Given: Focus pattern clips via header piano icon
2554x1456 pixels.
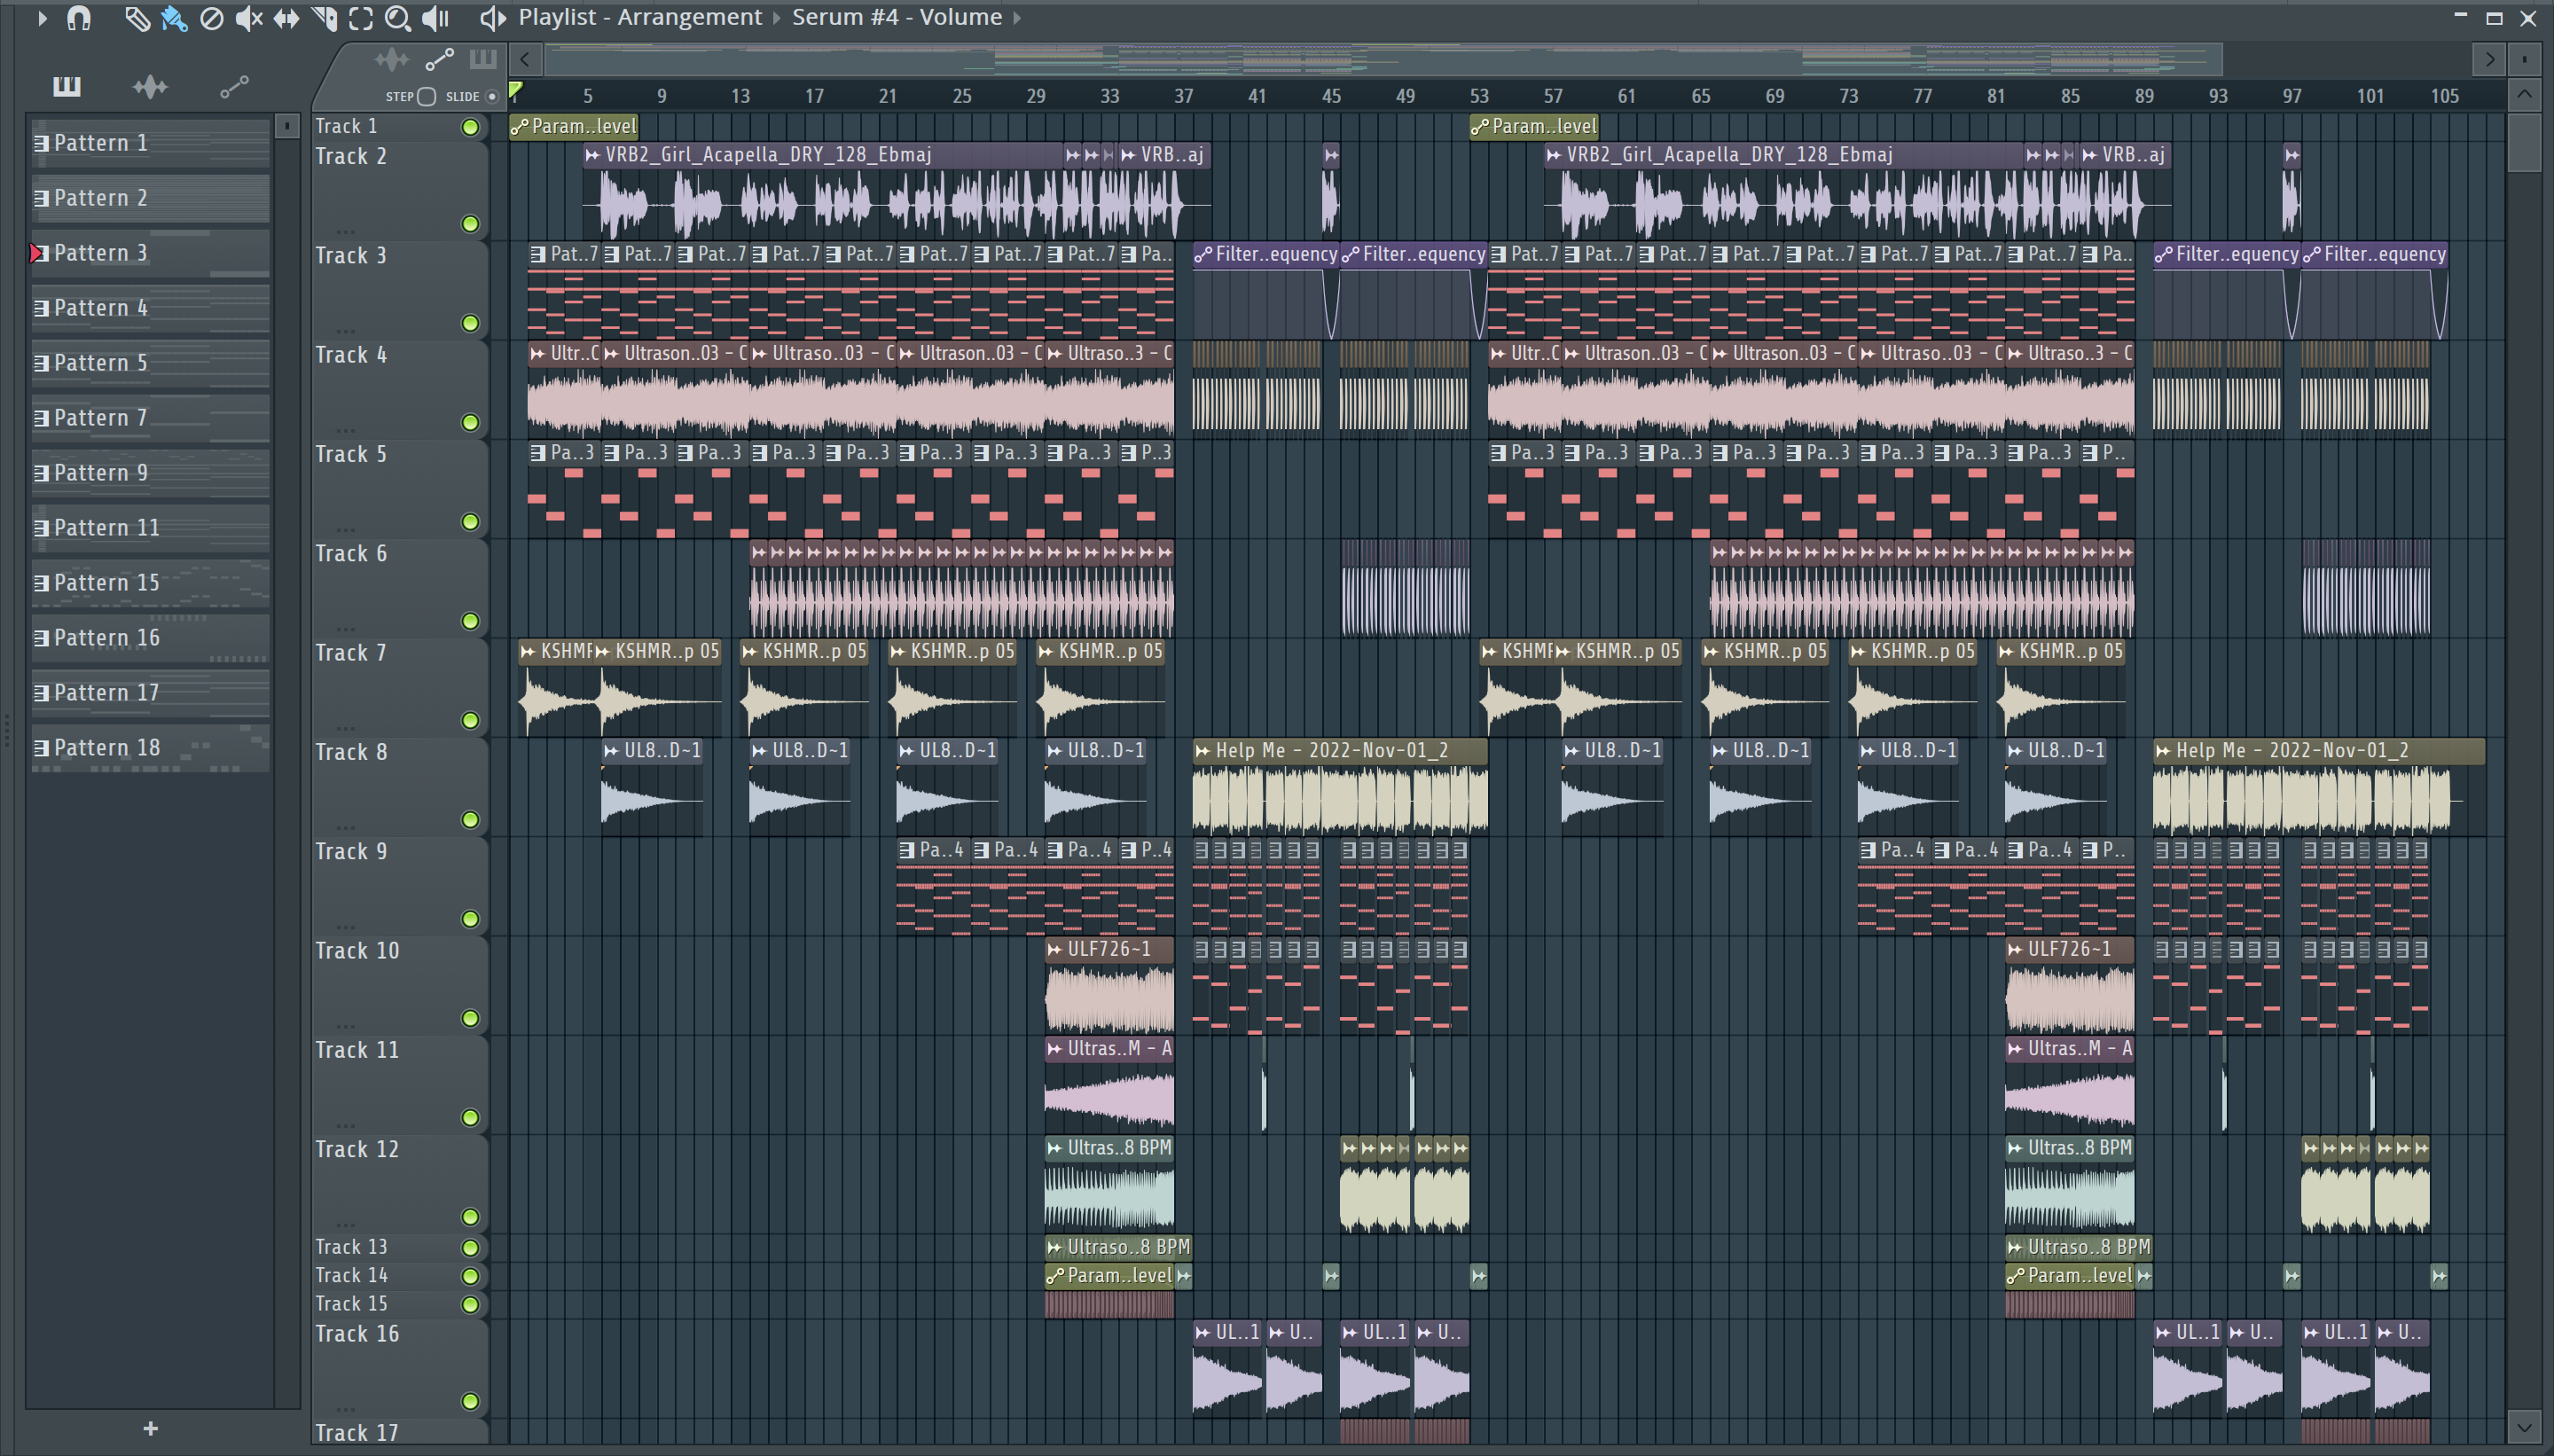Looking at the screenshot, I should tap(483, 59).
